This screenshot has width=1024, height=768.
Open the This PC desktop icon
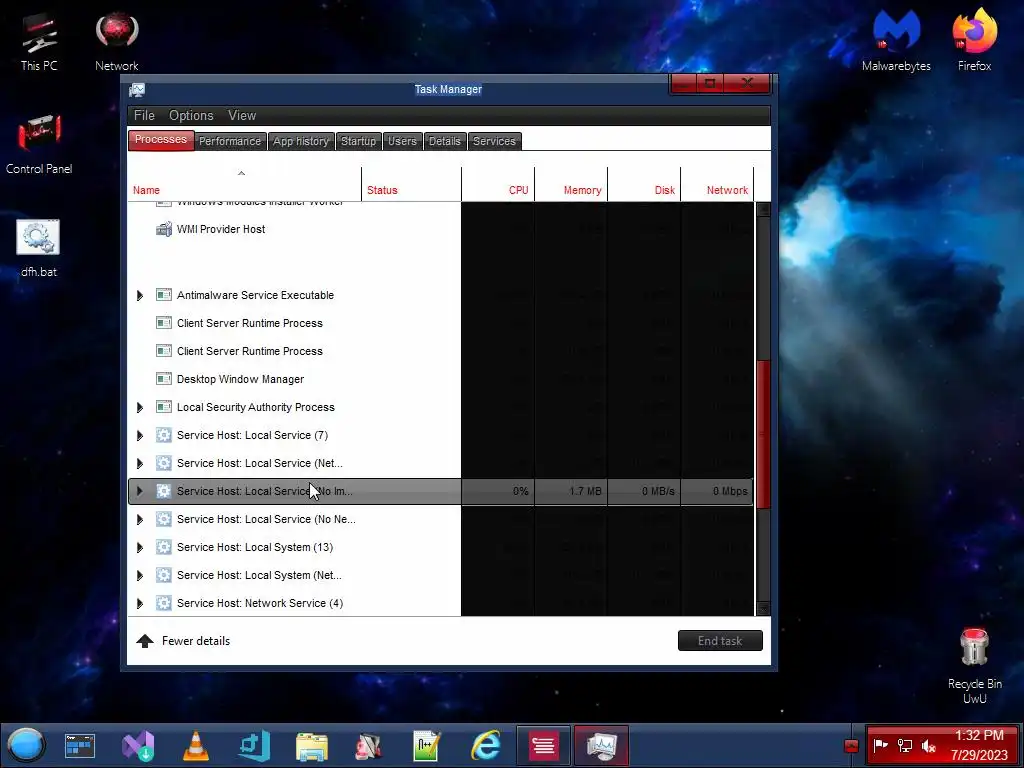[39, 40]
